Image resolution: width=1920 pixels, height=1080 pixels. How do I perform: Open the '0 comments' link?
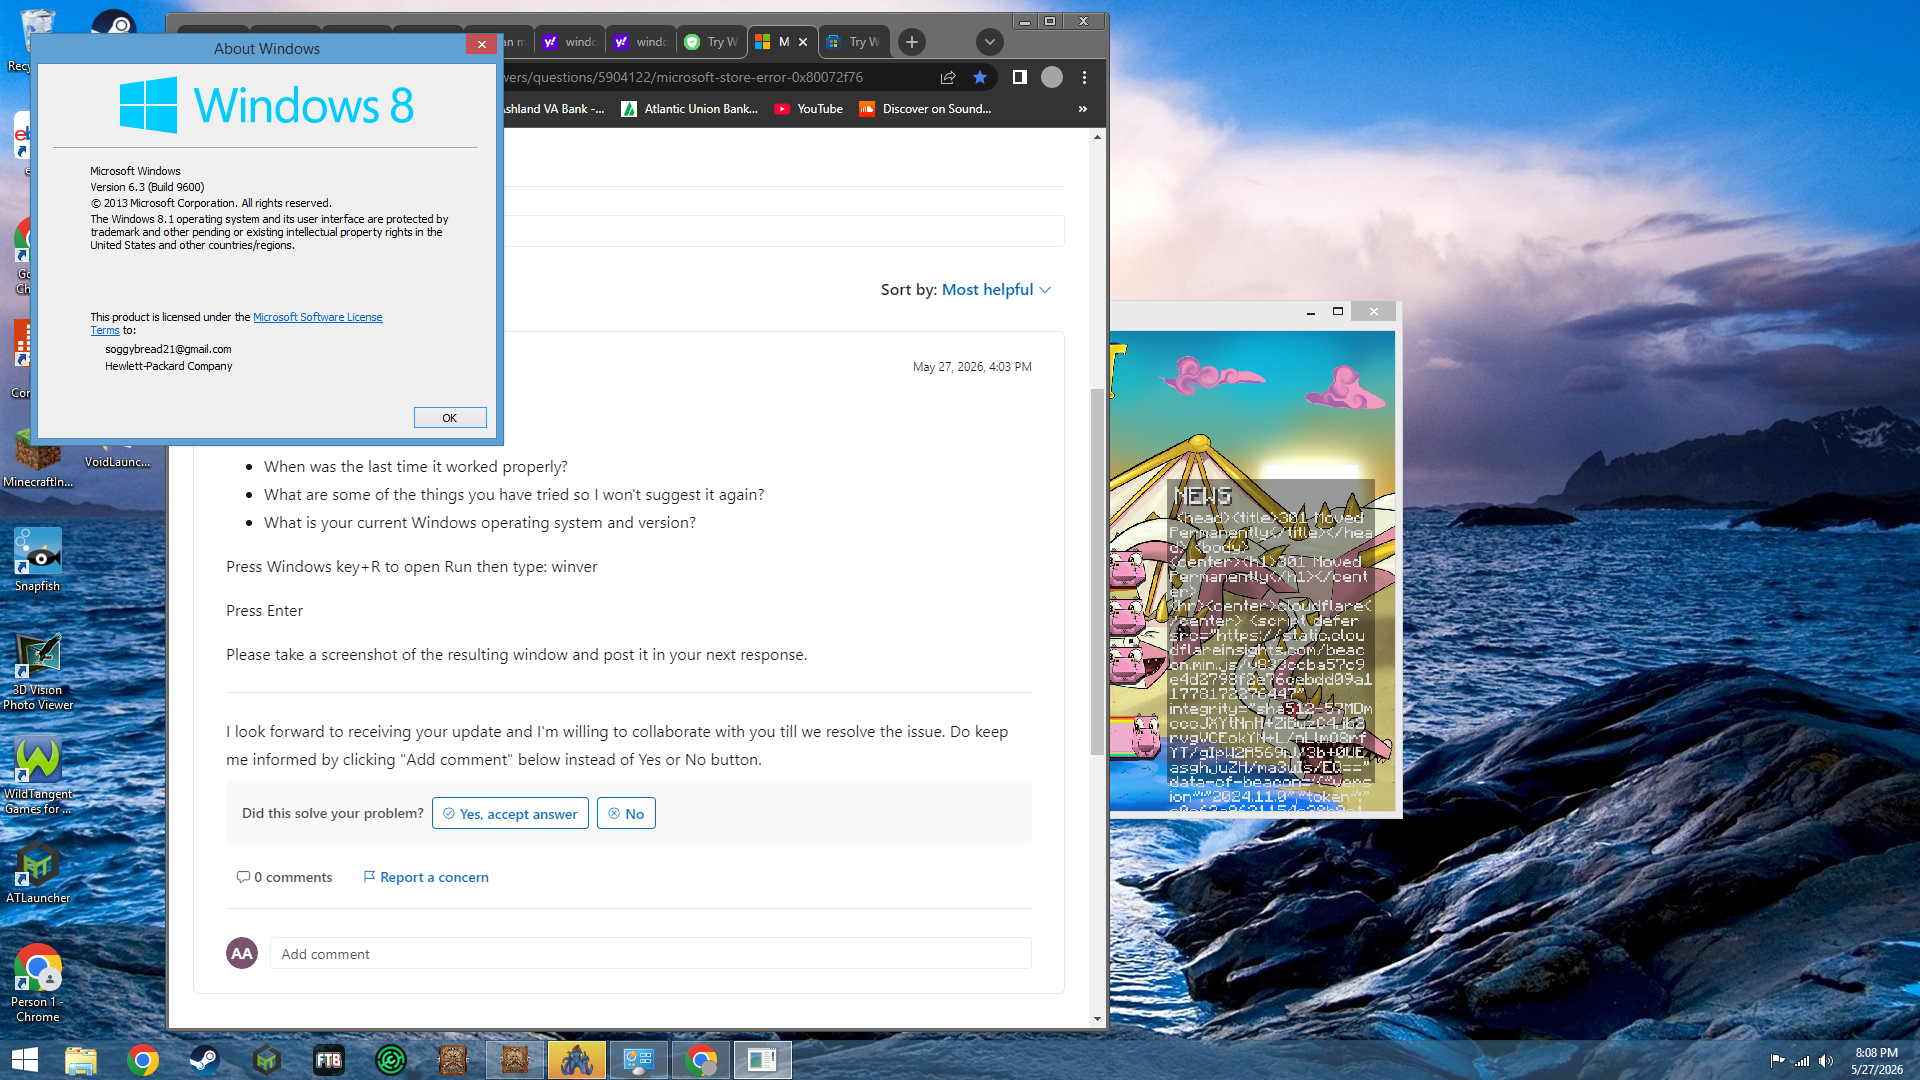point(284,877)
